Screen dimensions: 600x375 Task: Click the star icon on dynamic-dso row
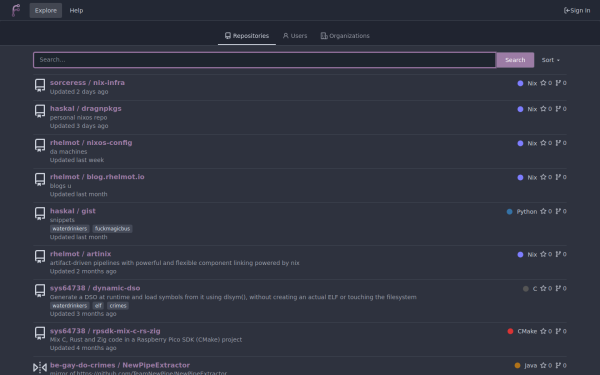coord(543,288)
